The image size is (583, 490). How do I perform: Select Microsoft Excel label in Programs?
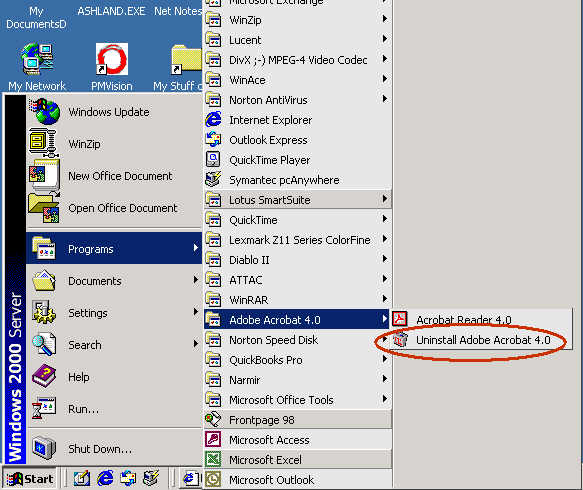[x=265, y=460]
